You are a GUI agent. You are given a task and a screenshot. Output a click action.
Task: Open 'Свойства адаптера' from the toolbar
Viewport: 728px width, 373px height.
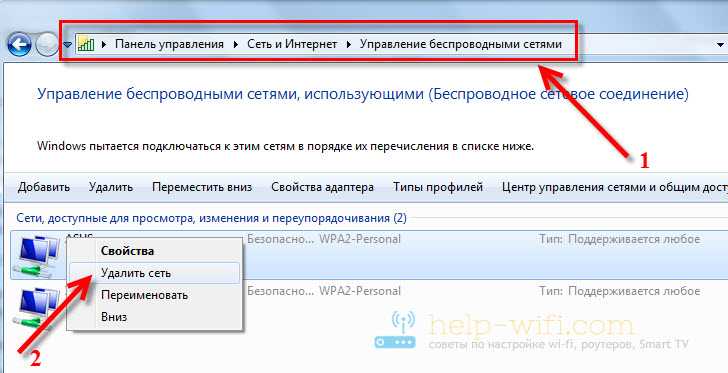point(322,187)
